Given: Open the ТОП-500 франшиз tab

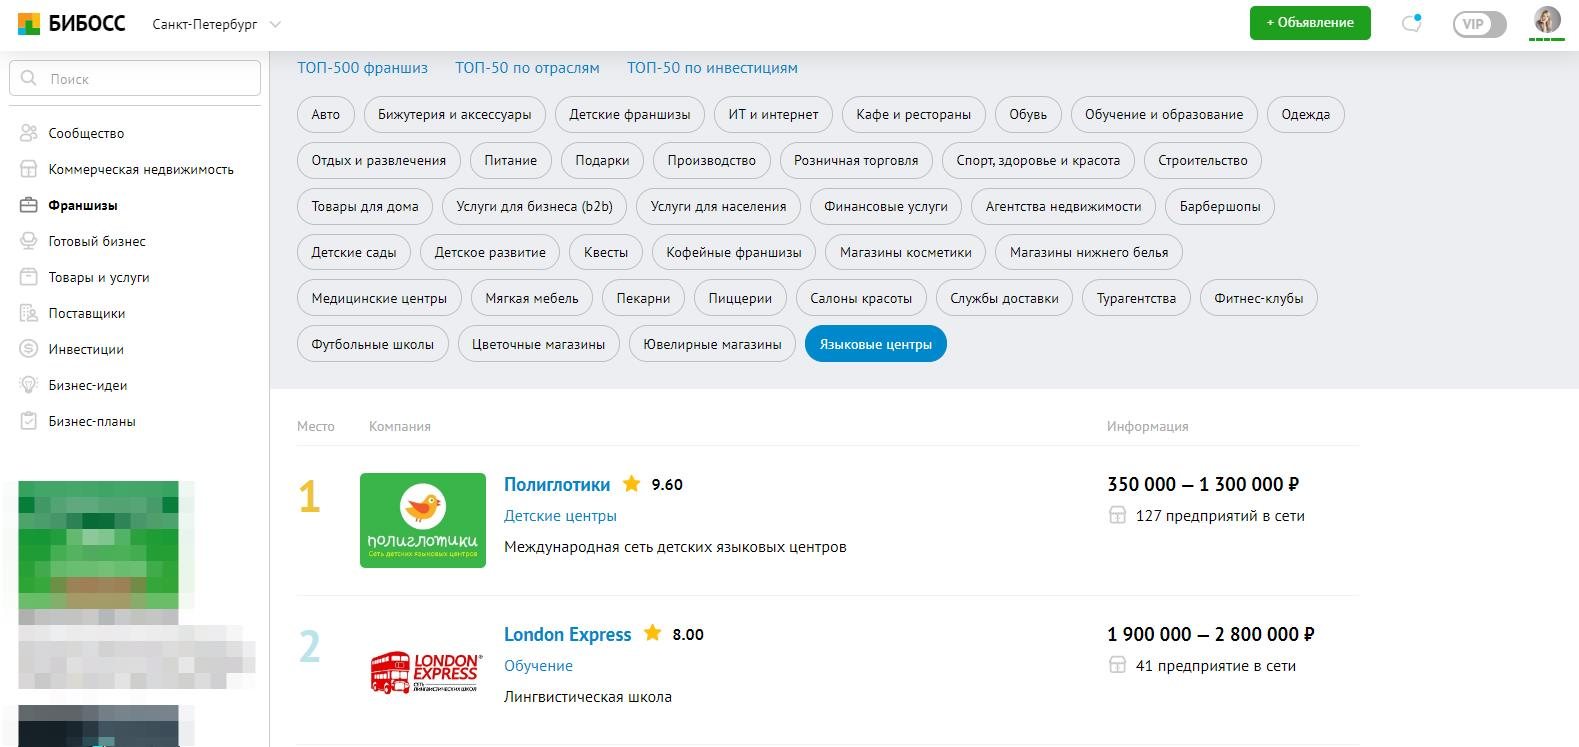Looking at the screenshot, I should (x=362, y=68).
